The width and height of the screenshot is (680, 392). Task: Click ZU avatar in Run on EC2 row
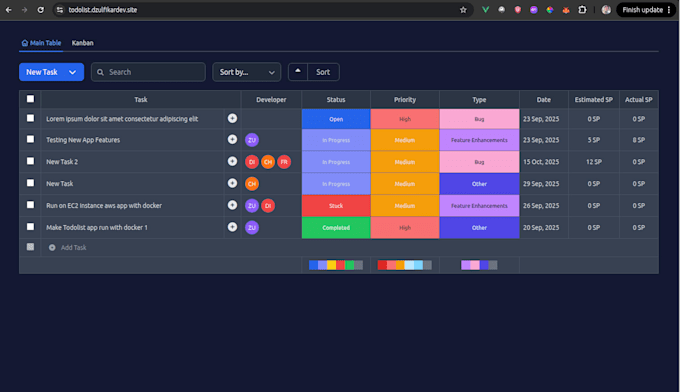[252, 206]
